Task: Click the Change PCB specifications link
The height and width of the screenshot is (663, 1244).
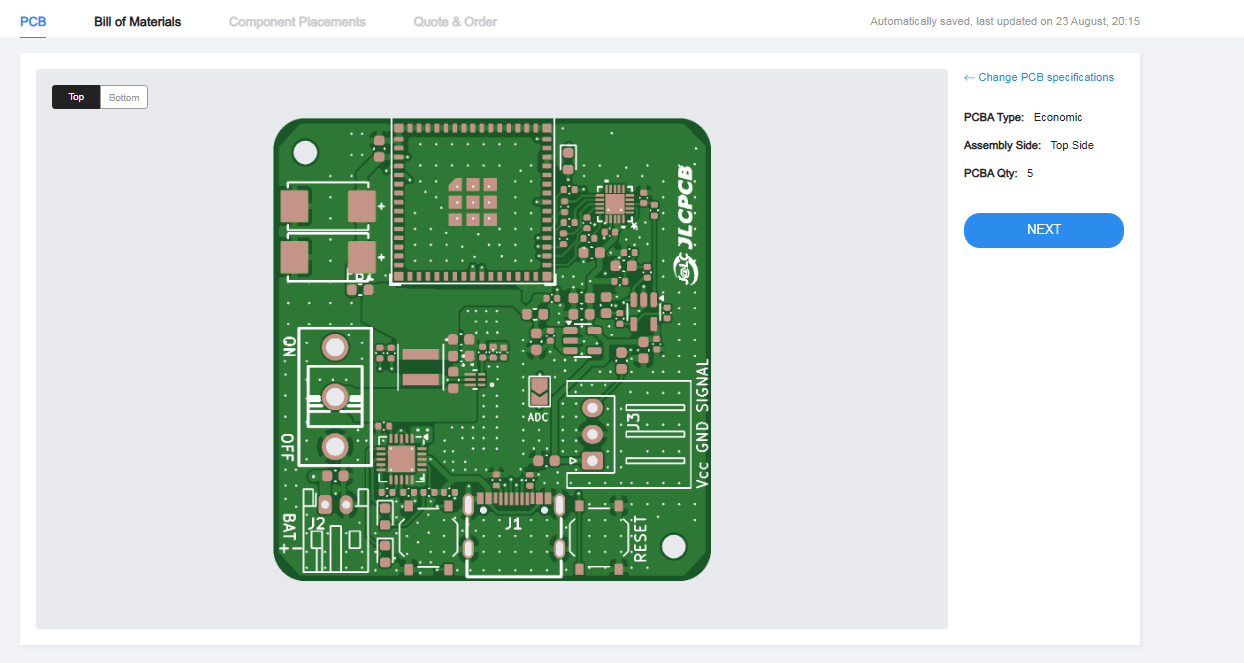Action: pos(1038,77)
